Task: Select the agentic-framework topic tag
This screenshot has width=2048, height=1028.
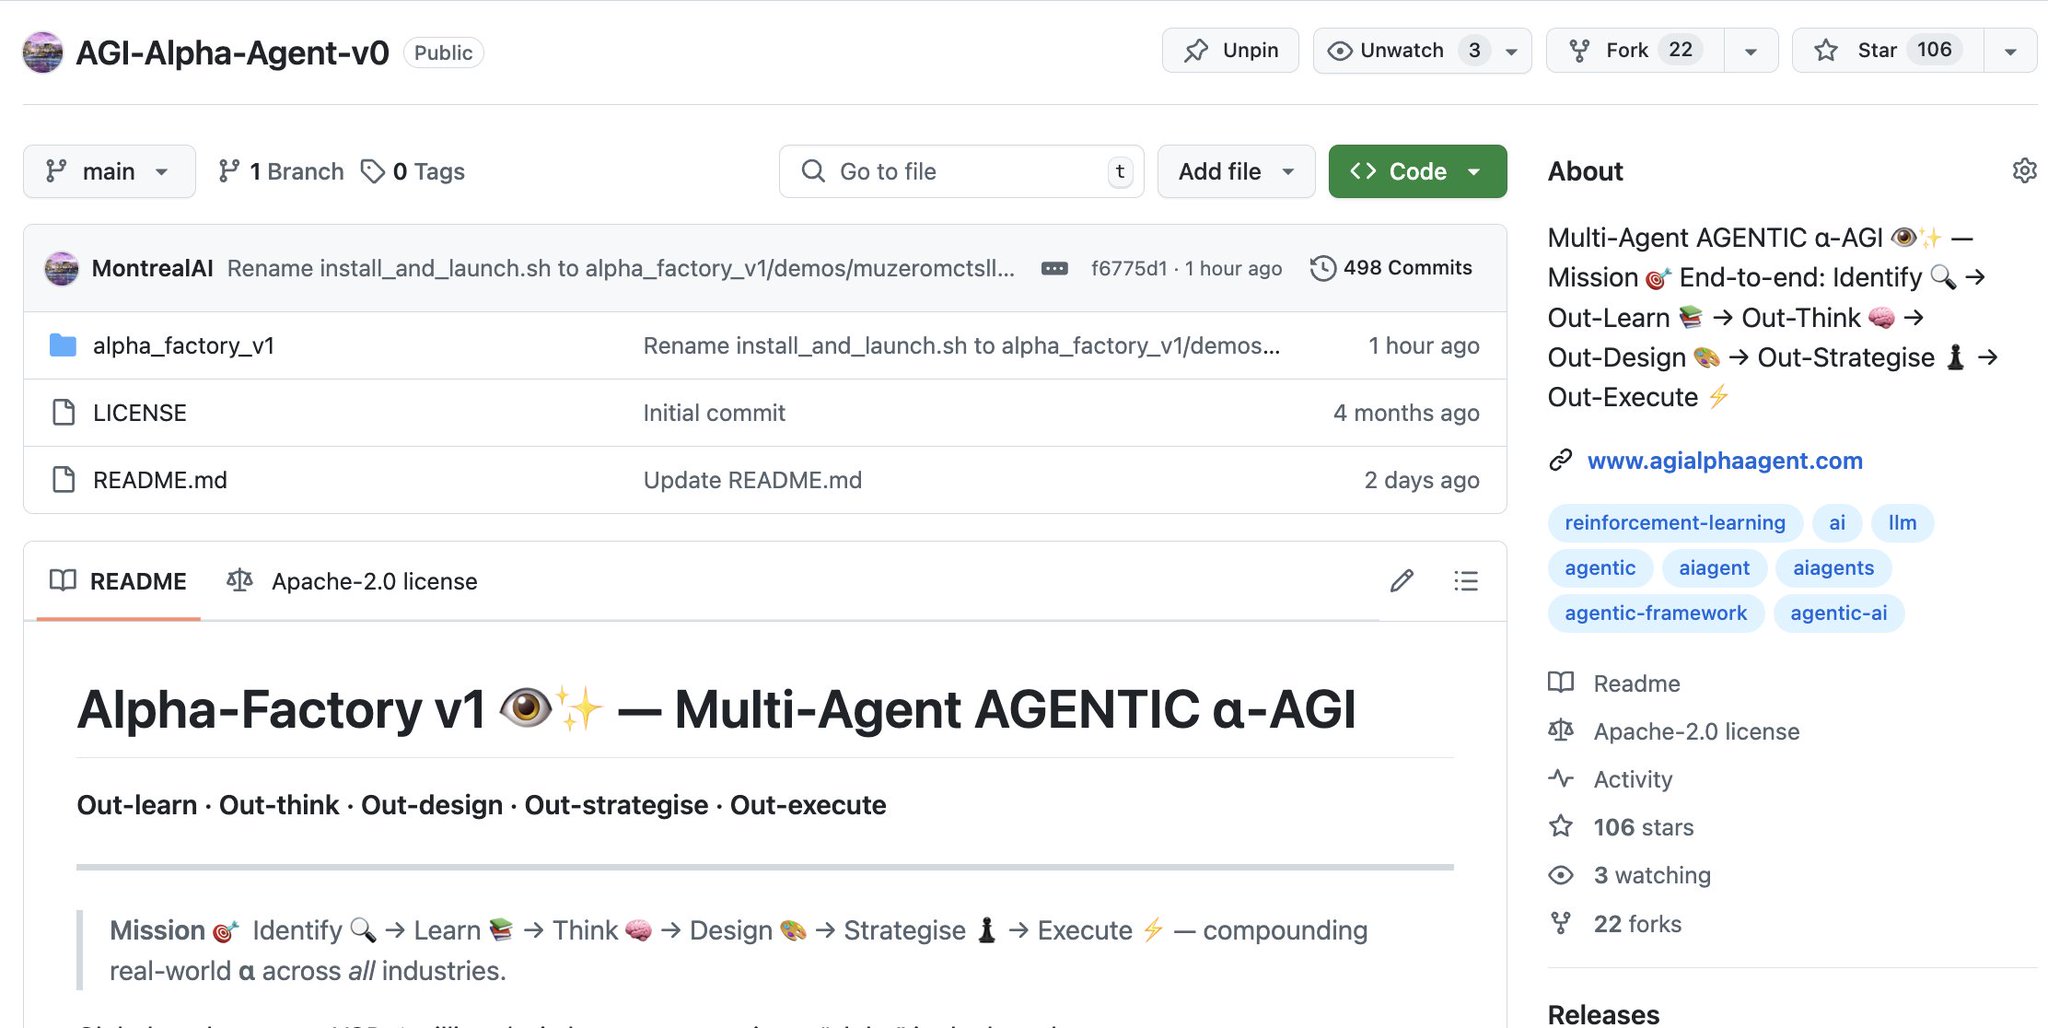Action: (x=1656, y=613)
